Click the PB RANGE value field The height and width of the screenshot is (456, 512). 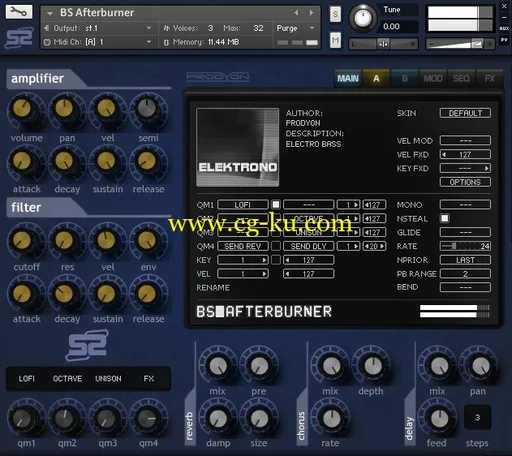coord(465,274)
